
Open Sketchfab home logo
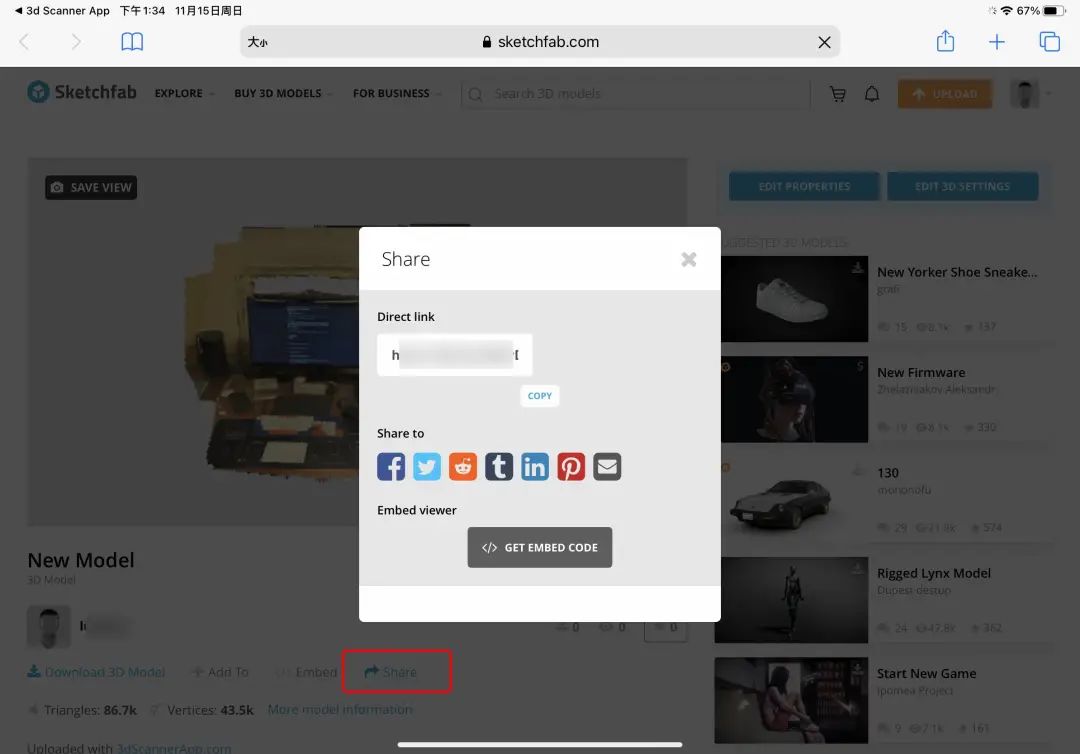click(82, 92)
